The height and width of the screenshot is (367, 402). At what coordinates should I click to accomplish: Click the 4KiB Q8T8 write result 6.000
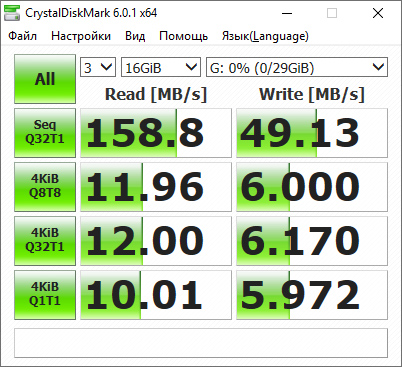(312, 187)
